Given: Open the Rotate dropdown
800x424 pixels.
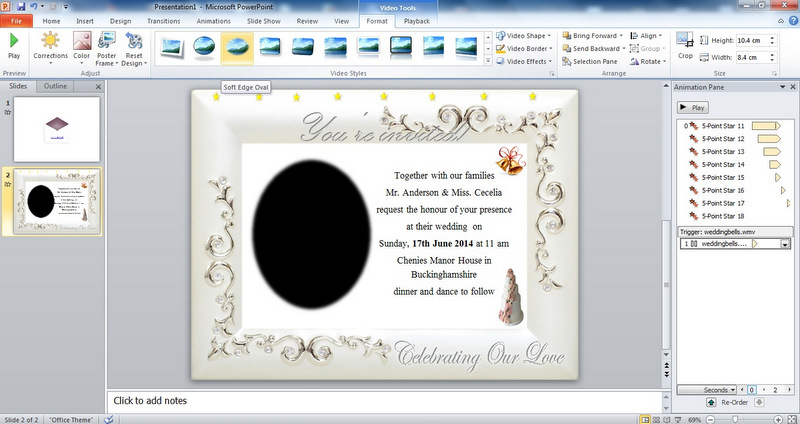Looking at the screenshot, I should tap(648, 61).
